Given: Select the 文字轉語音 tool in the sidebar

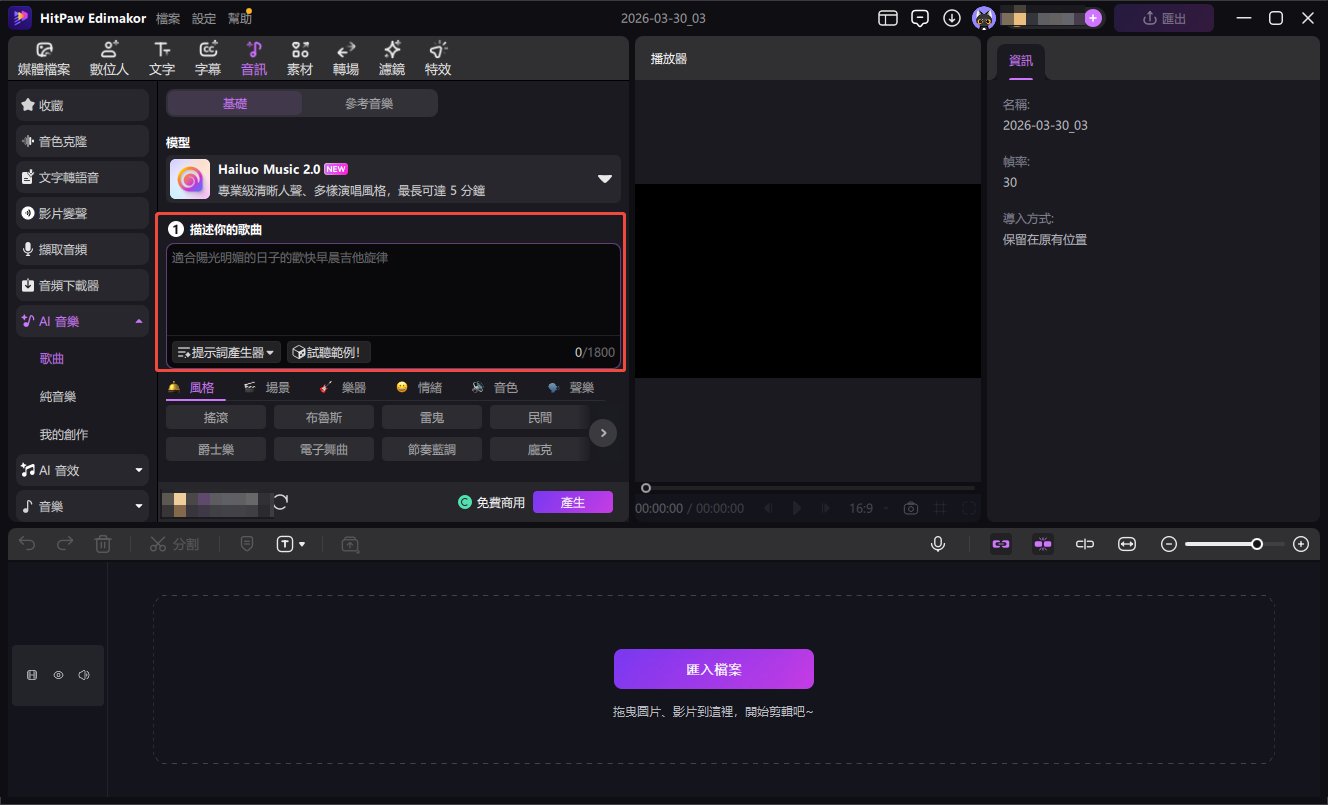Looking at the screenshot, I should point(81,176).
